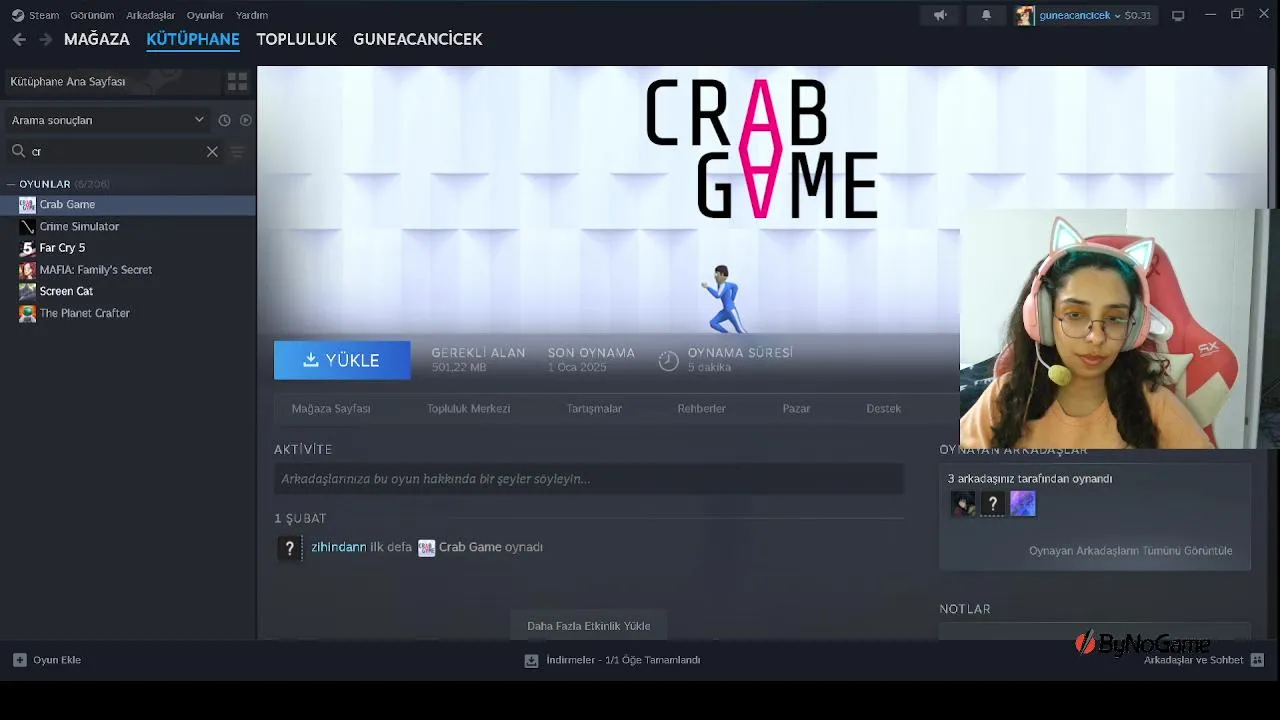Go to the KÜTÜPHANE tab

193,39
